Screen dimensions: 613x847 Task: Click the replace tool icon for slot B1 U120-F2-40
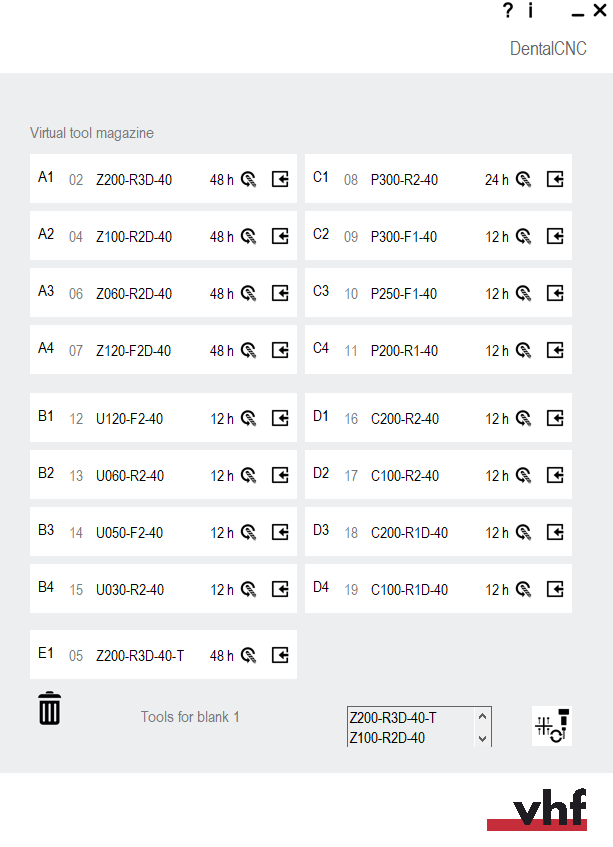[280, 418]
